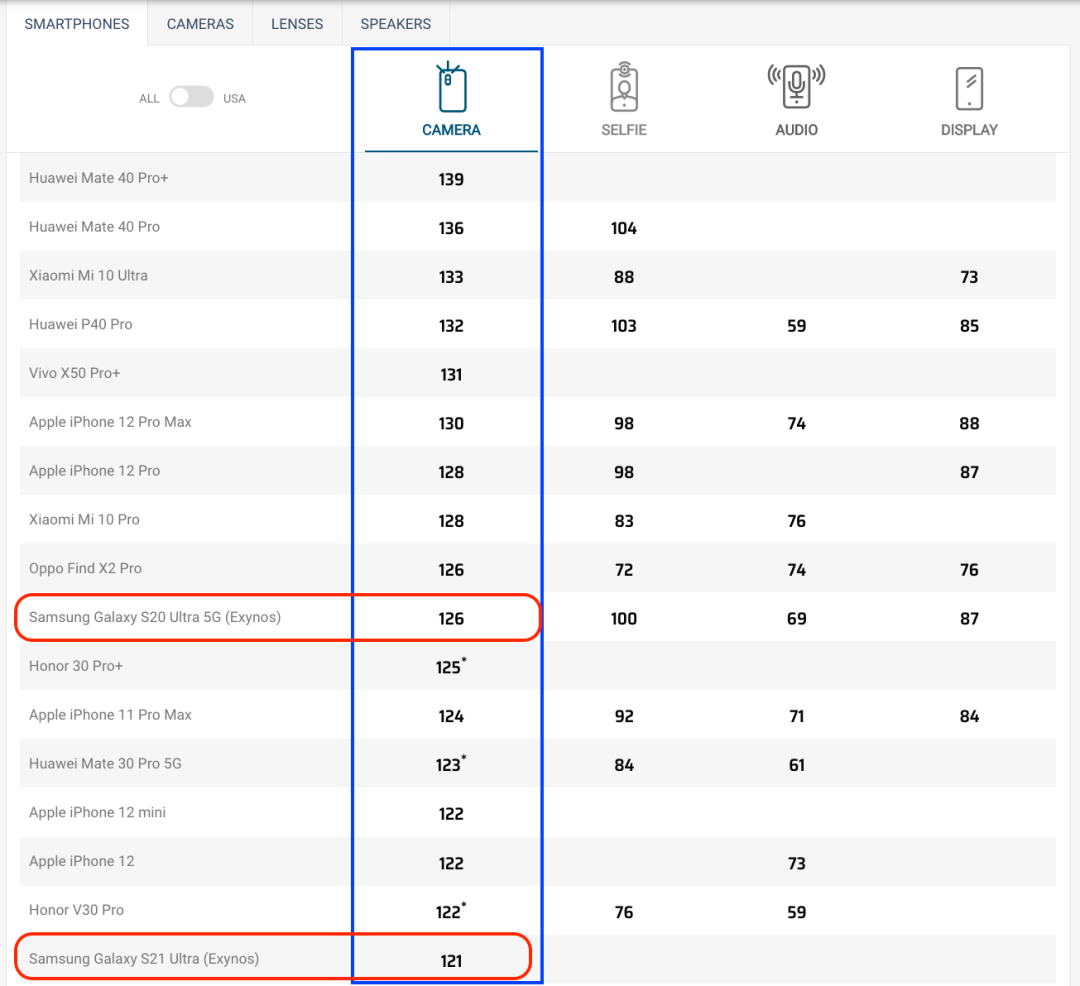
Task: Click the DISPLAY column label
Action: pos(969,130)
